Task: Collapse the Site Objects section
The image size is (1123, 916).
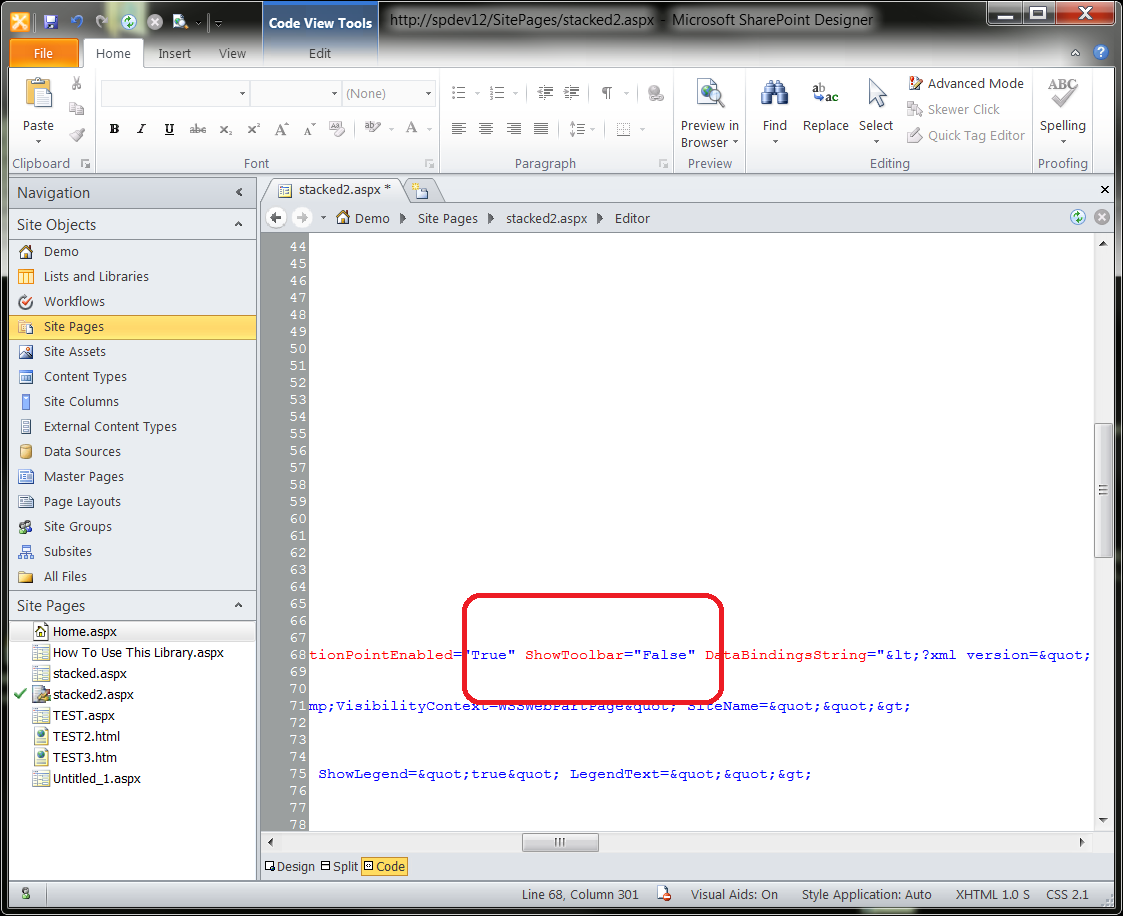Action: click(238, 225)
